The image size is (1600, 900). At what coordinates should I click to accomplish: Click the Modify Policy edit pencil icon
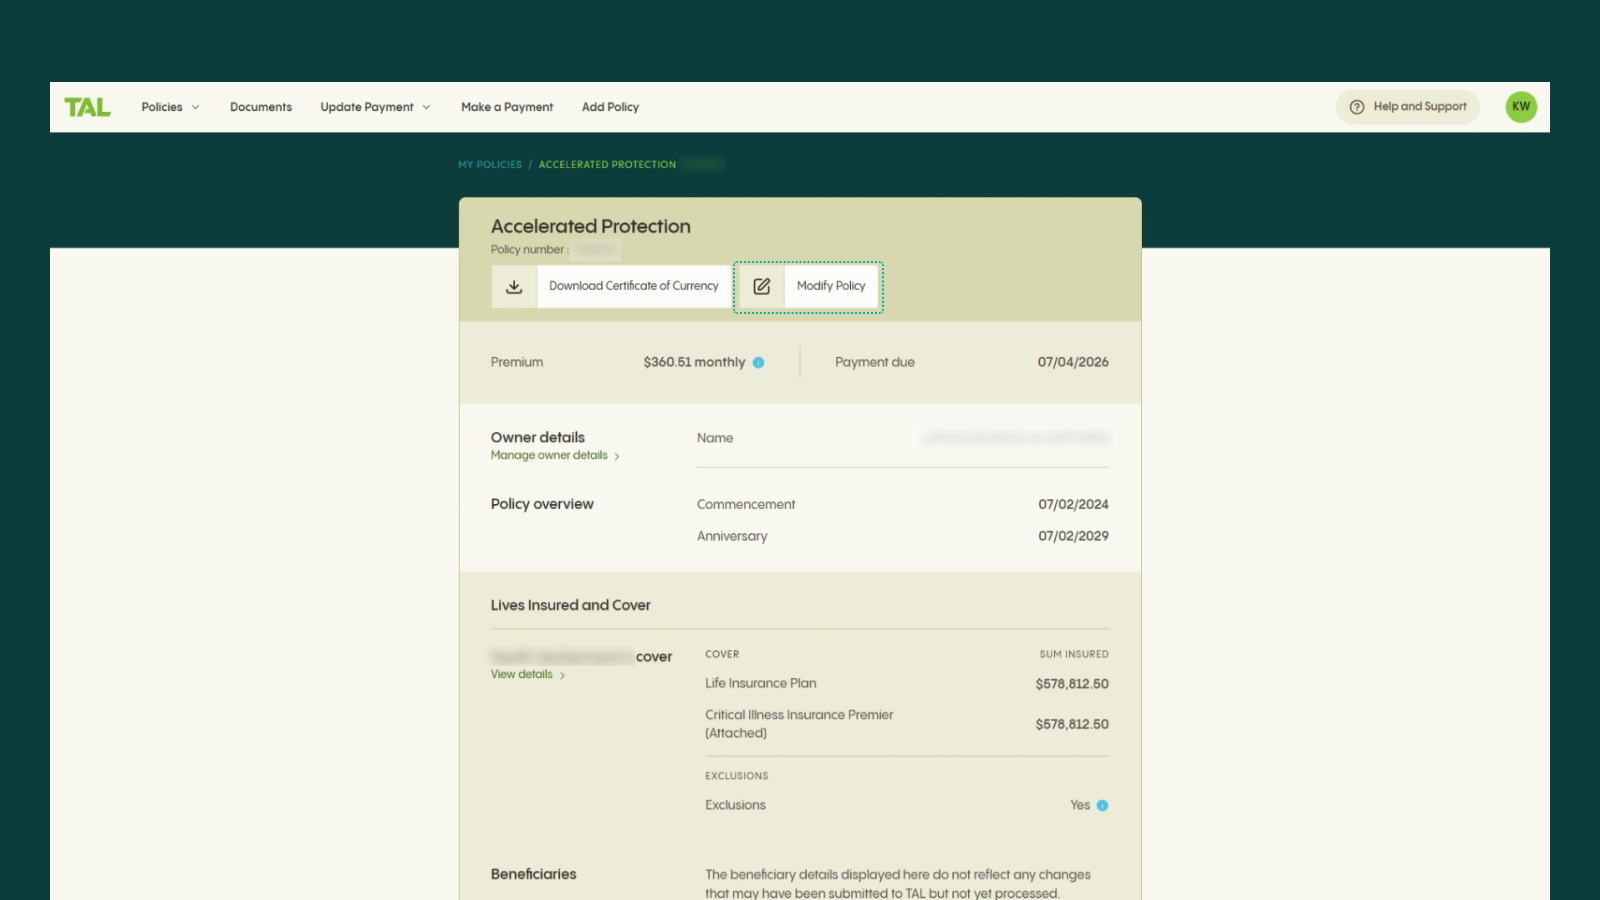pyautogui.click(x=762, y=287)
